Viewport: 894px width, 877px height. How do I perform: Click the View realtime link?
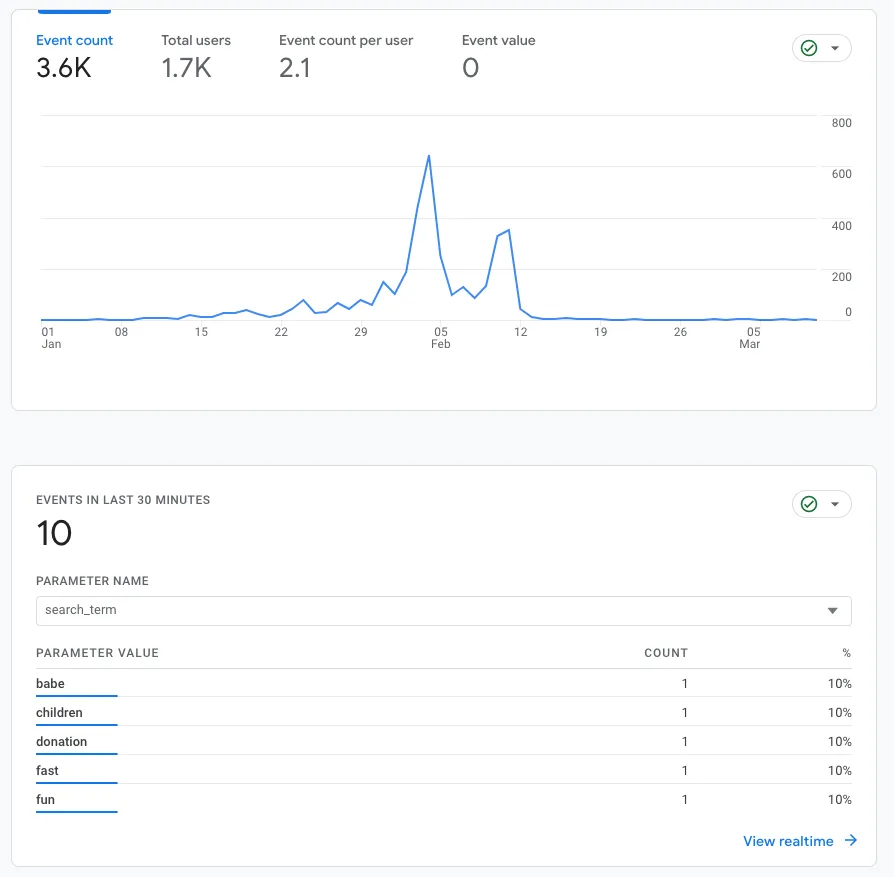pyautogui.click(x=788, y=841)
